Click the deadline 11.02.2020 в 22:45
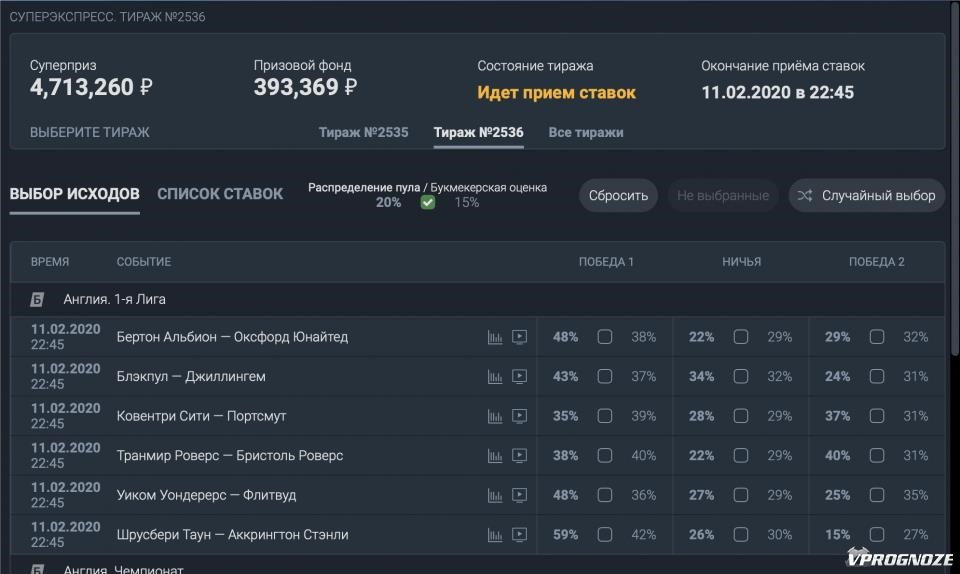Viewport: 960px width, 574px height. pyautogui.click(x=778, y=92)
